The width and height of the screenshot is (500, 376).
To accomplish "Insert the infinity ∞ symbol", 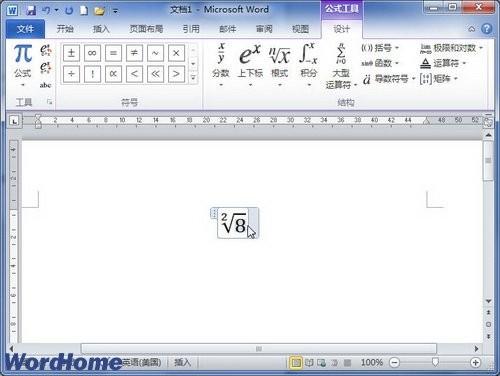I will pyautogui.click(x=92, y=53).
